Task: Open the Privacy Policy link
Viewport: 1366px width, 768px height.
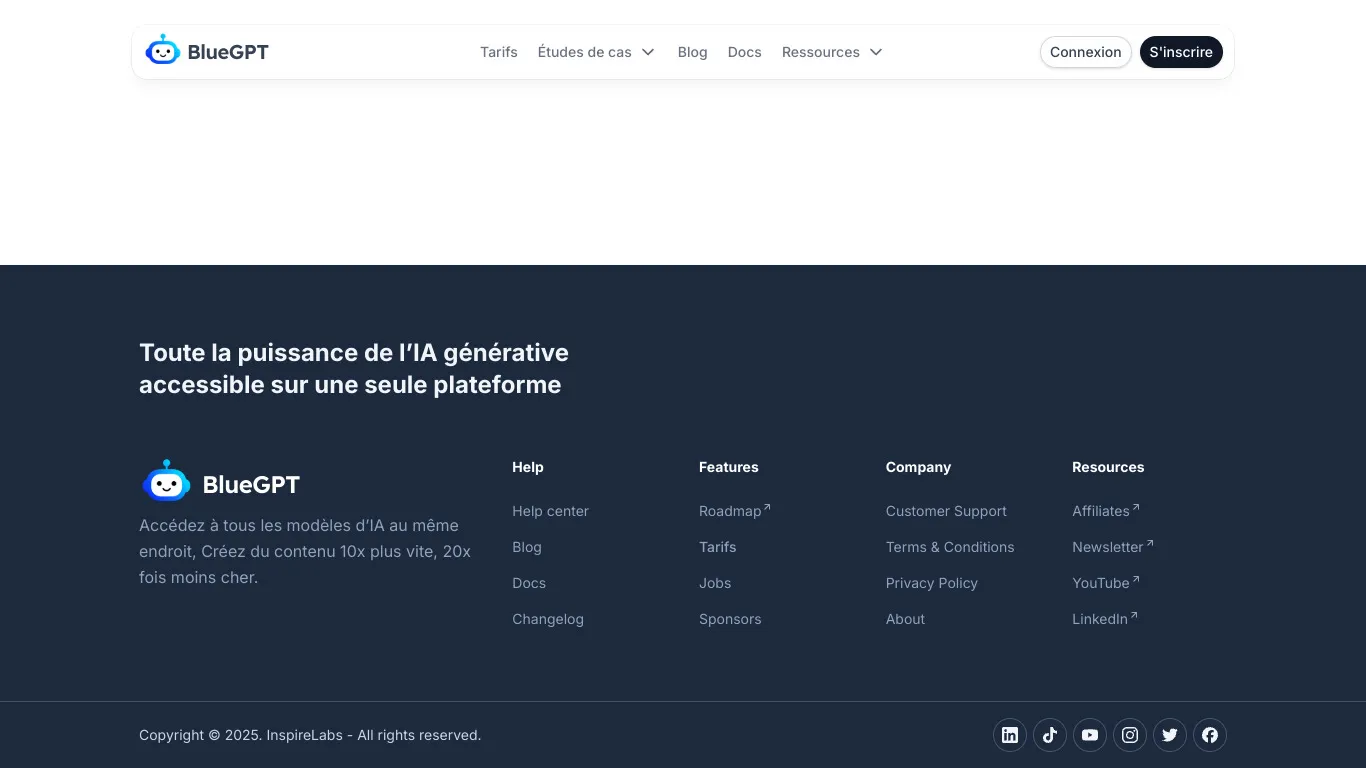Action: click(932, 583)
